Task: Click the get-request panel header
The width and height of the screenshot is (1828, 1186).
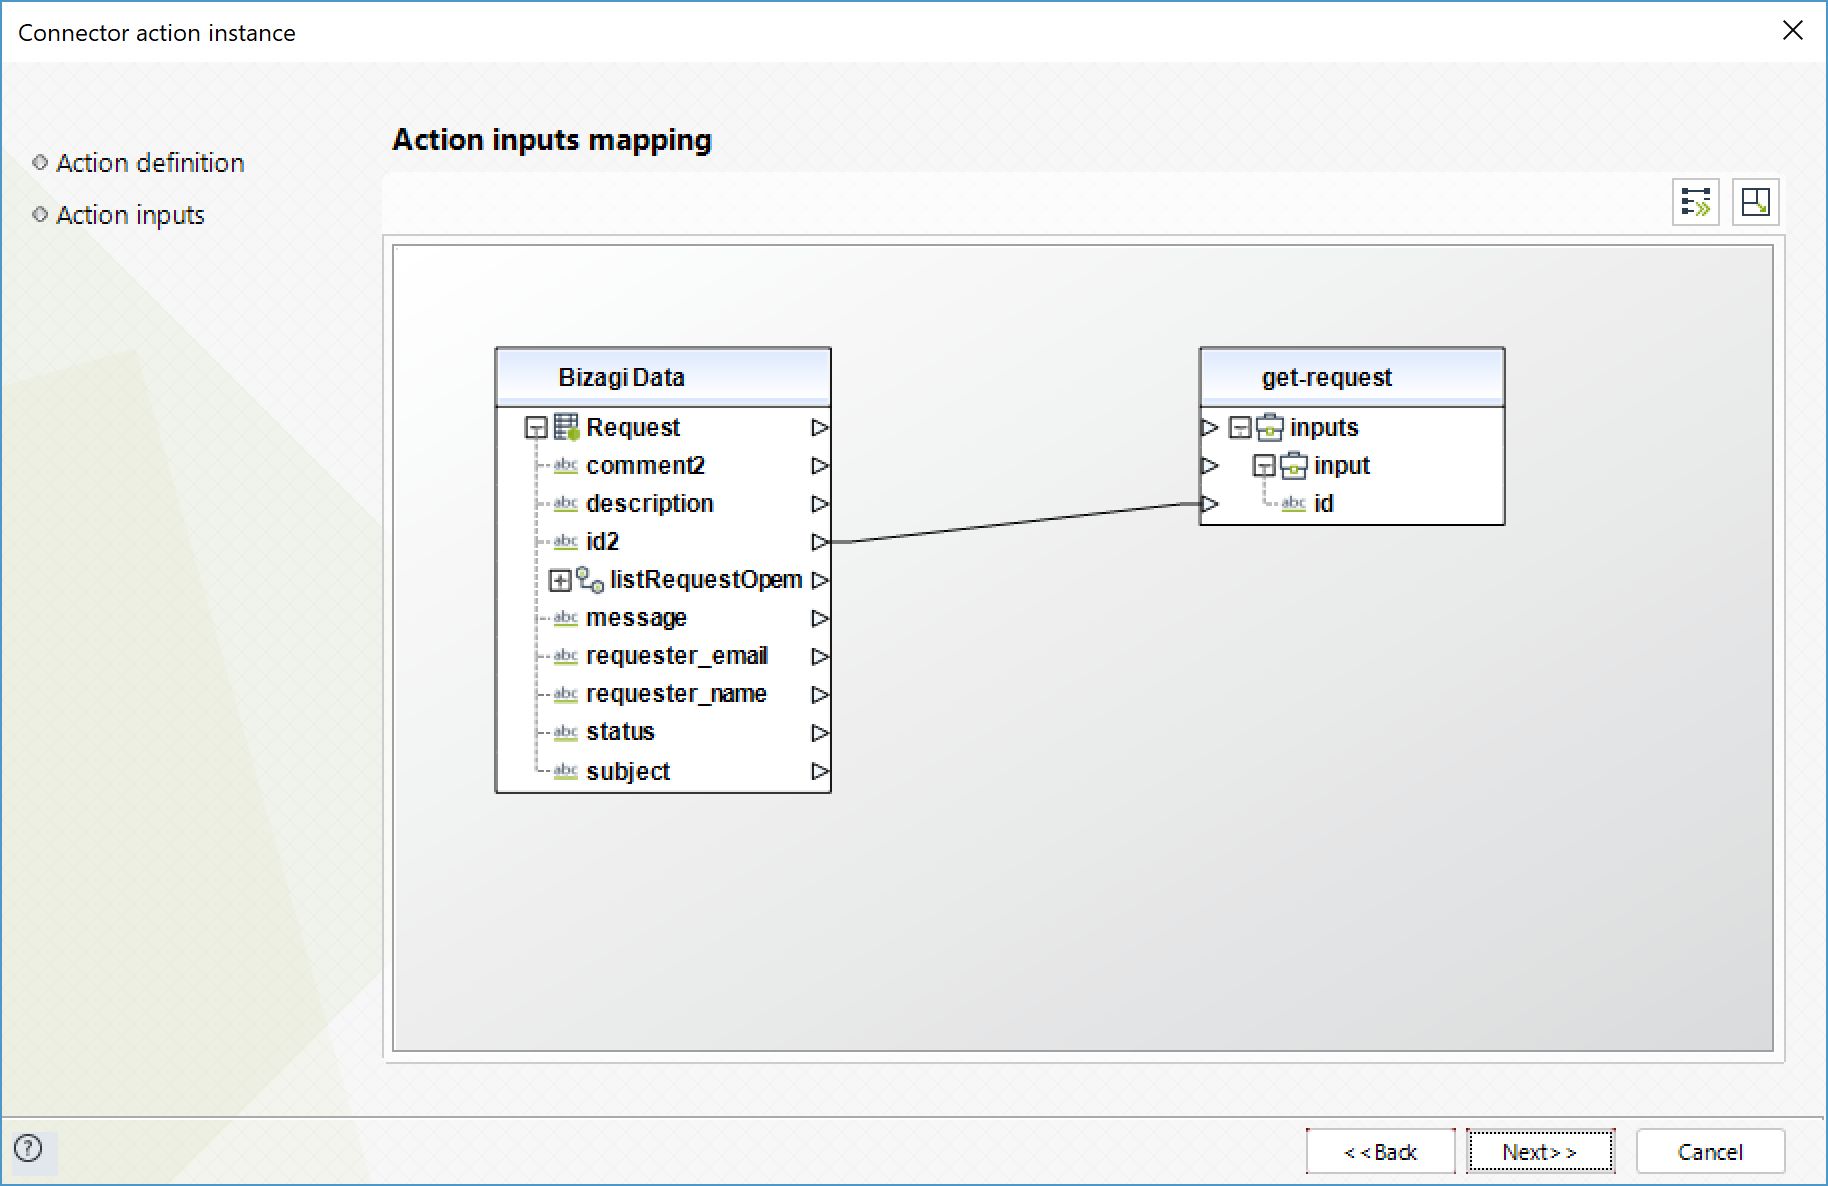Action: tap(1352, 377)
